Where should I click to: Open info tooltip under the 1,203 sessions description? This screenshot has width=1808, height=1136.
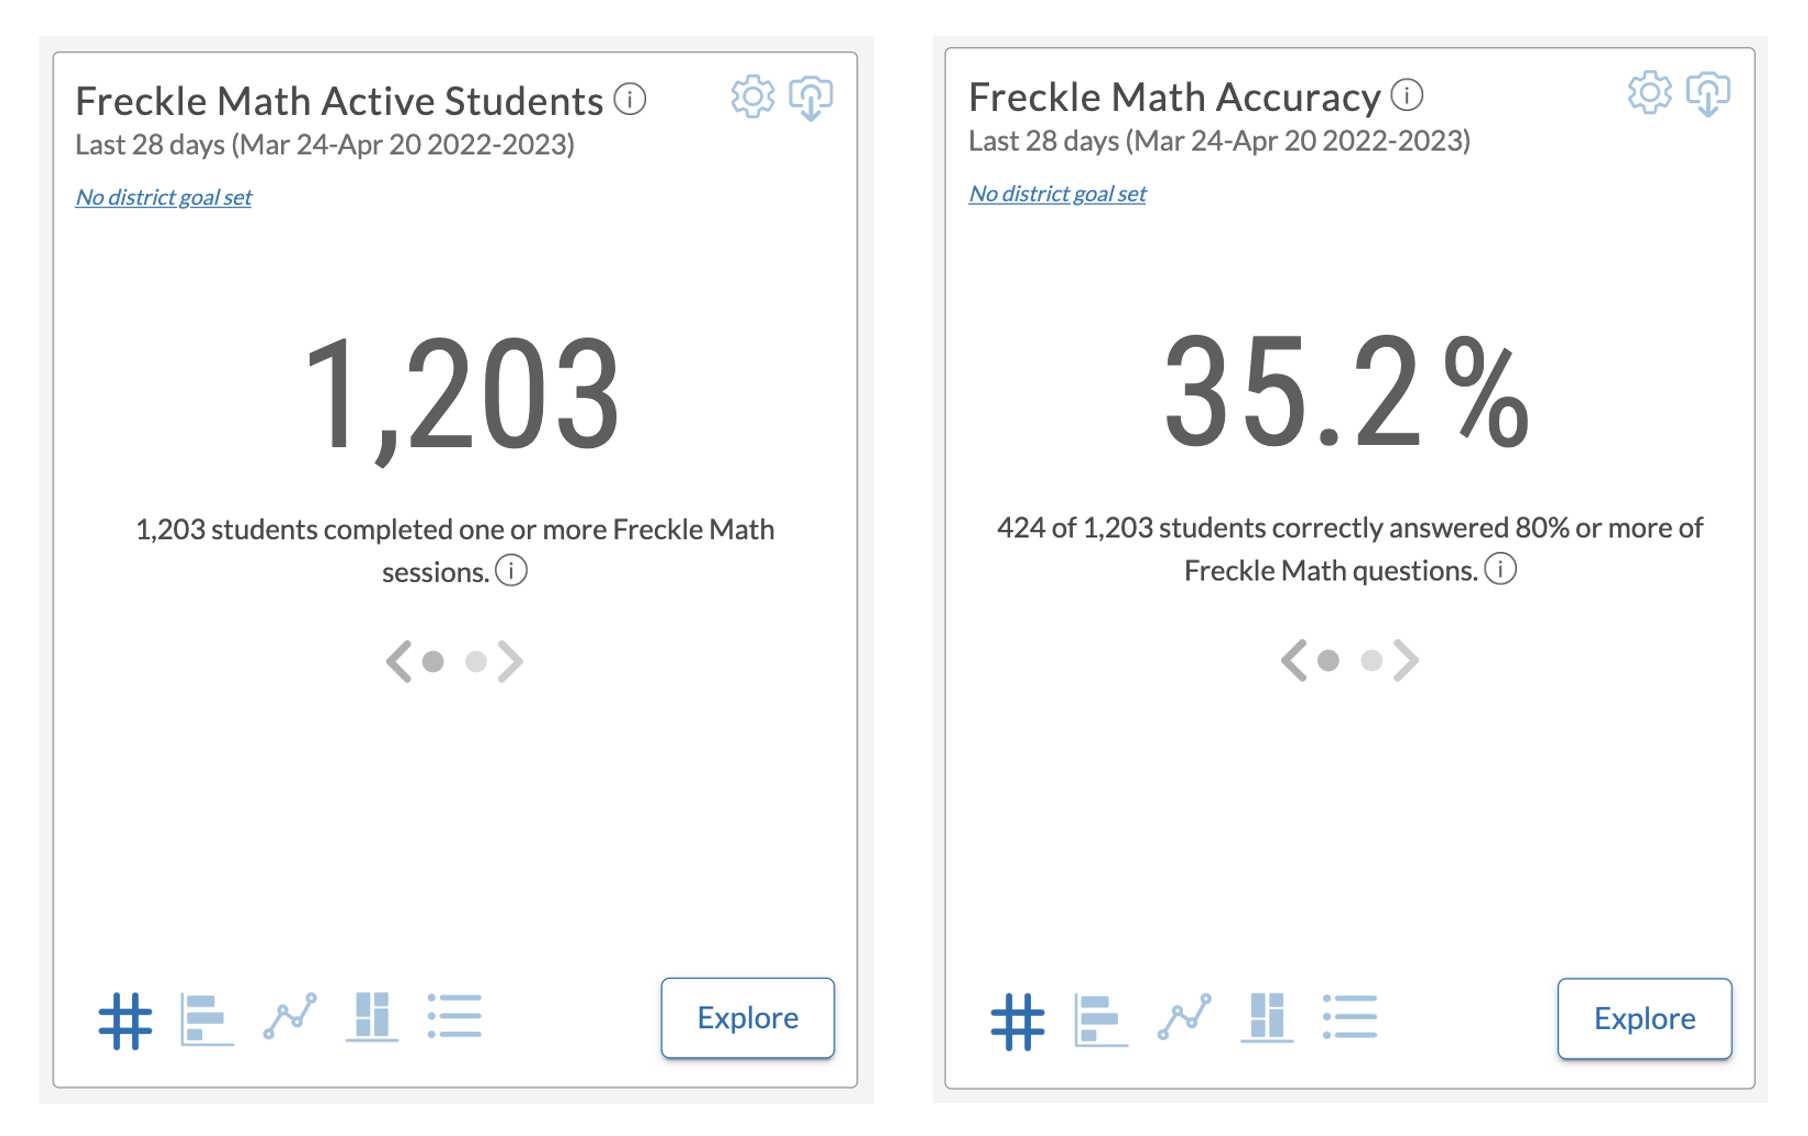pos(511,570)
